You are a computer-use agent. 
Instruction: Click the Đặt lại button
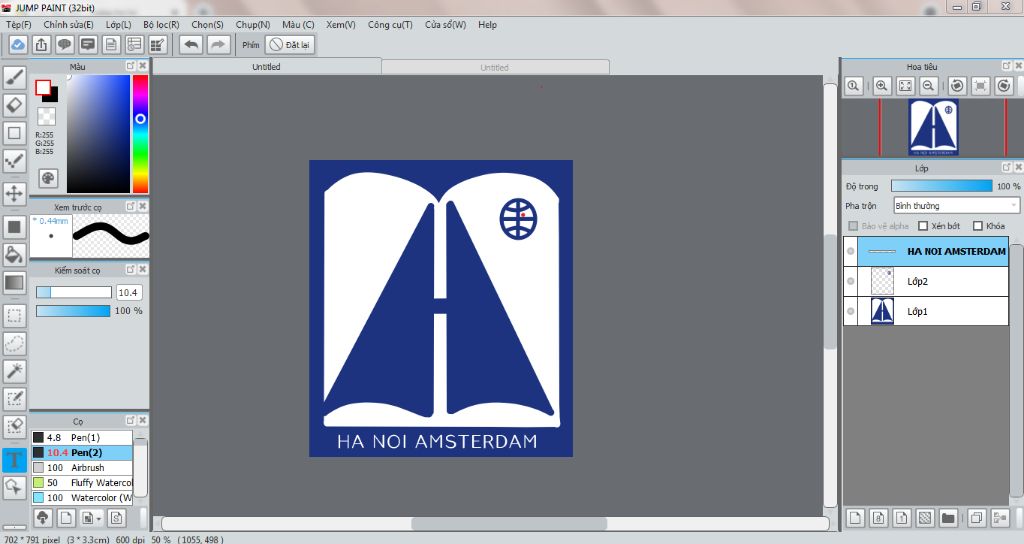290,45
